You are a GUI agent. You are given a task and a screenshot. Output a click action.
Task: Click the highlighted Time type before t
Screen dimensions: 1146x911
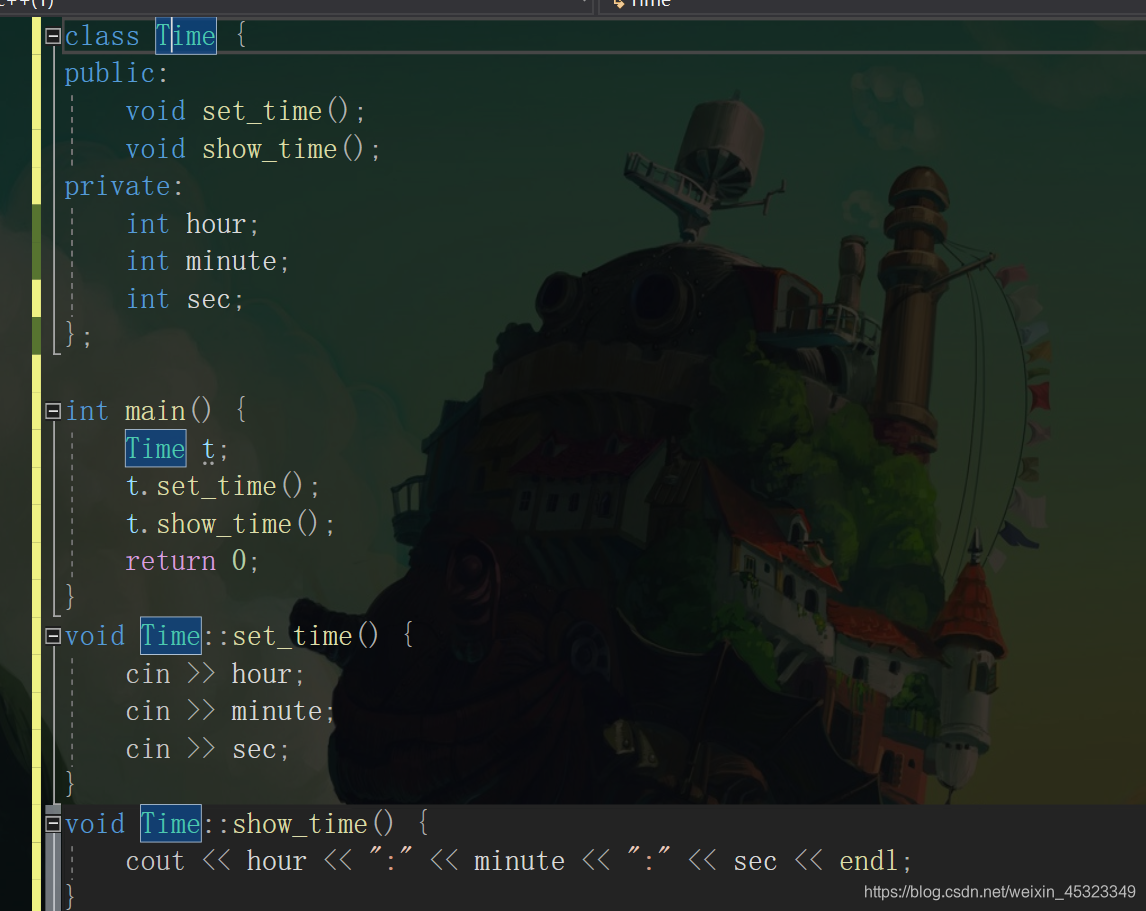(x=156, y=449)
